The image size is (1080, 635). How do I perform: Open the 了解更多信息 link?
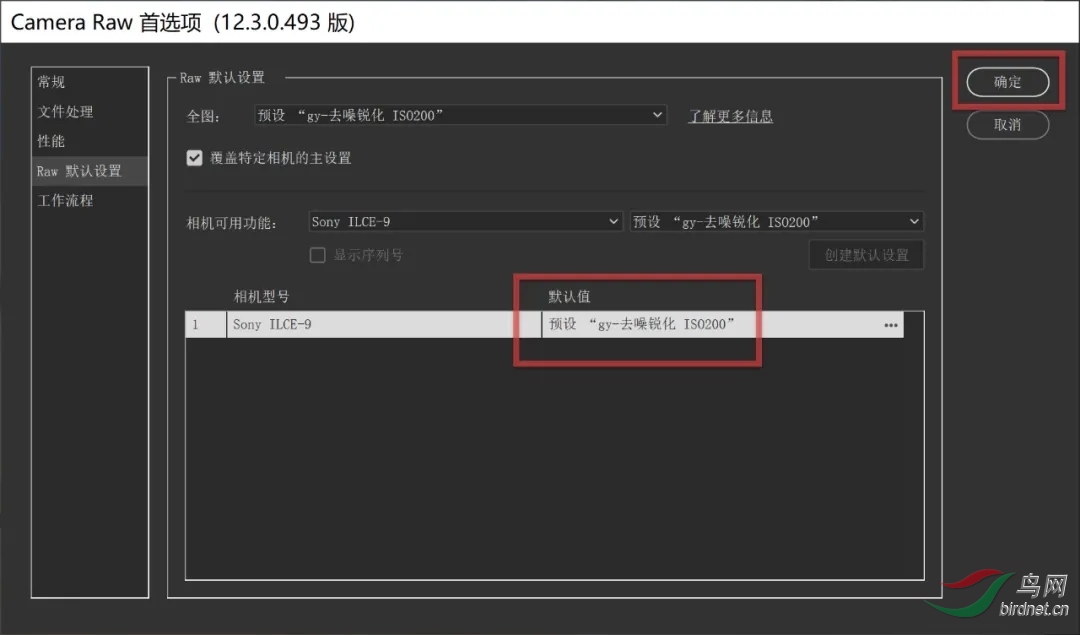pos(730,116)
